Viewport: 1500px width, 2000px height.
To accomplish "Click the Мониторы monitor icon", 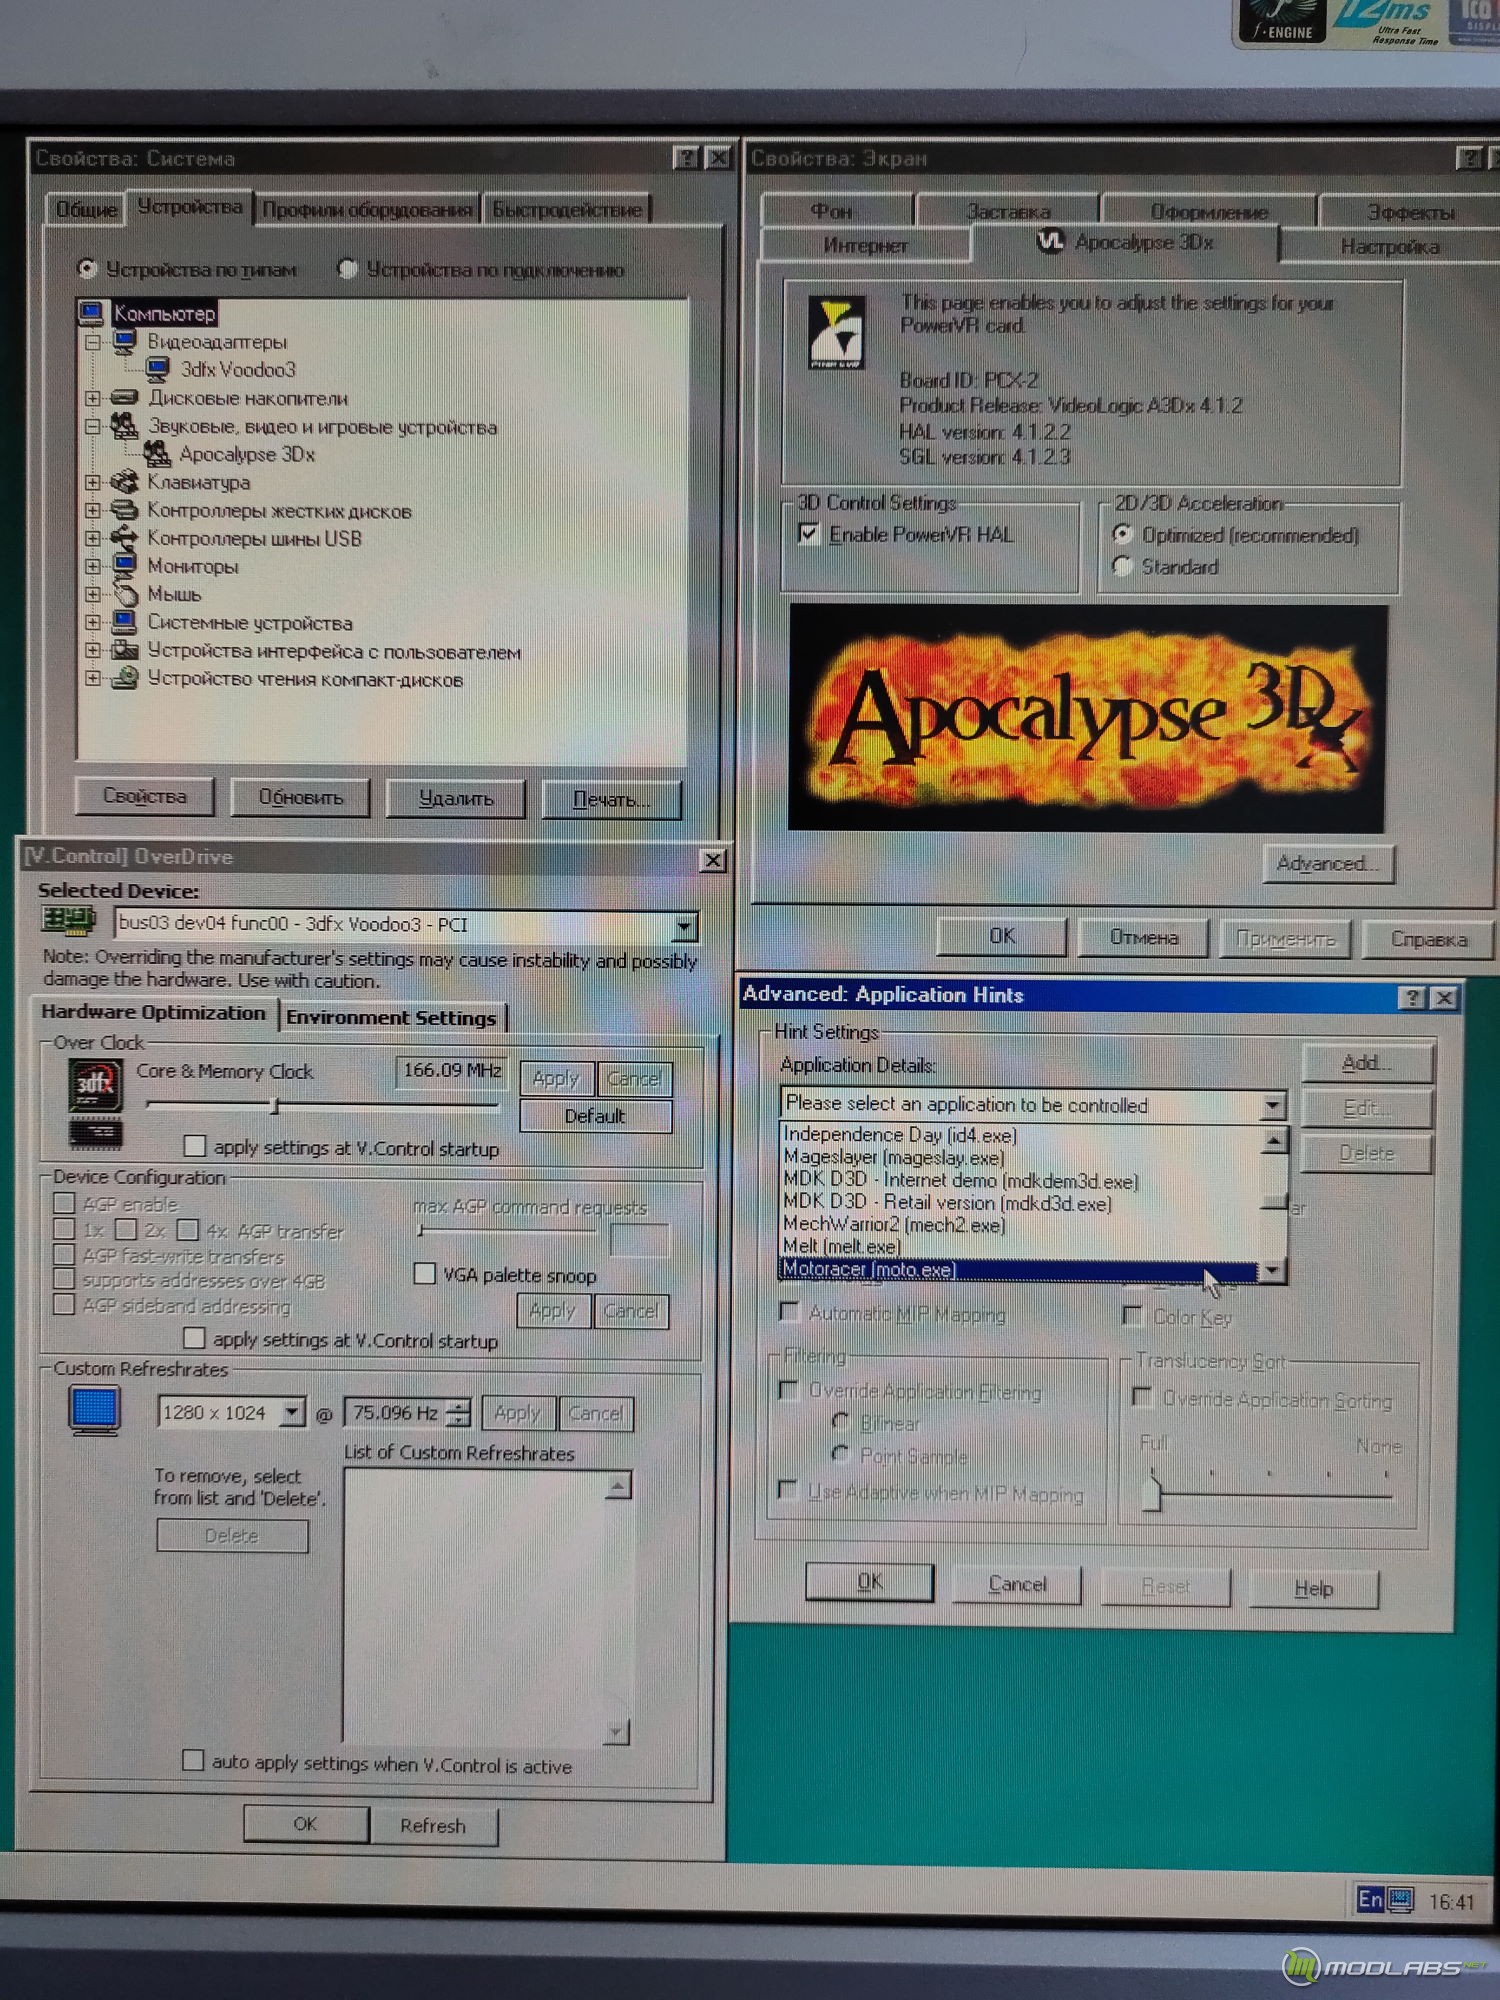I will click(125, 566).
